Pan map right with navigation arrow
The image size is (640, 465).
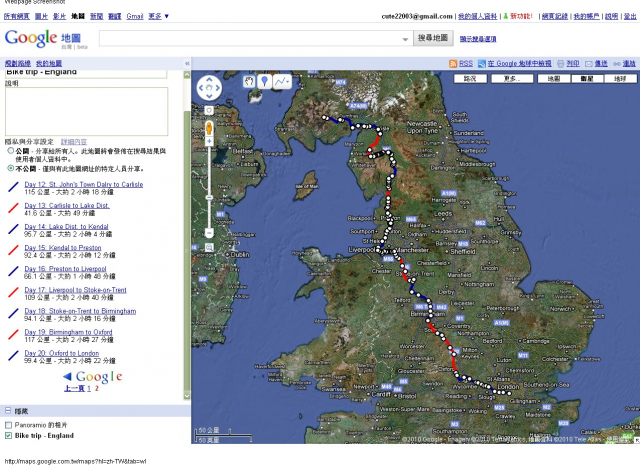[x=218, y=88]
